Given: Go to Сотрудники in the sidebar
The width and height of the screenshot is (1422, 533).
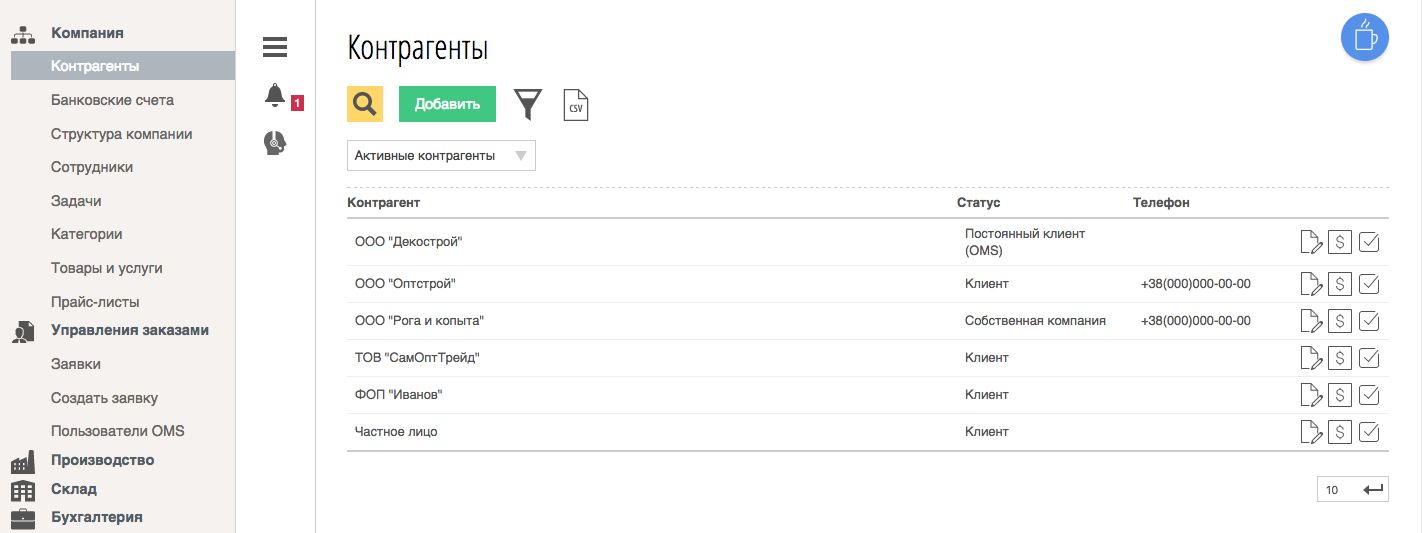Looking at the screenshot, I should pos(92,167).
